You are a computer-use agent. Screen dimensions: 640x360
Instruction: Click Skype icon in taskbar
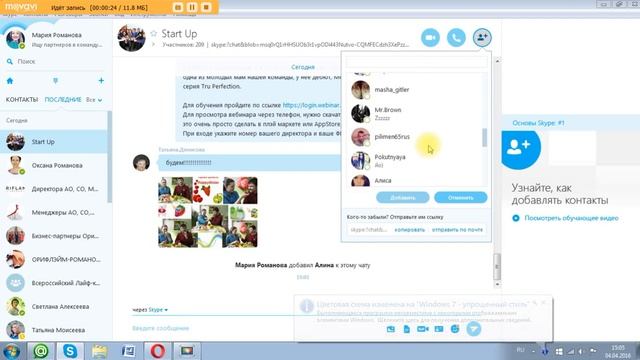(70, 351)
